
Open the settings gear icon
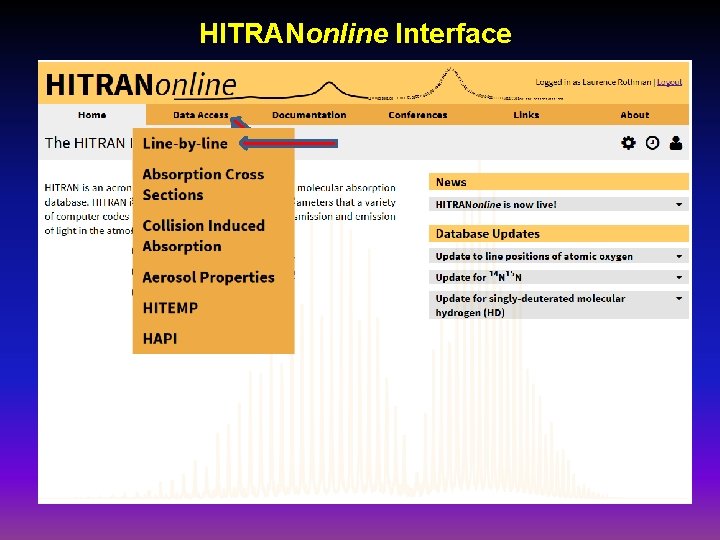coord(628,143)
